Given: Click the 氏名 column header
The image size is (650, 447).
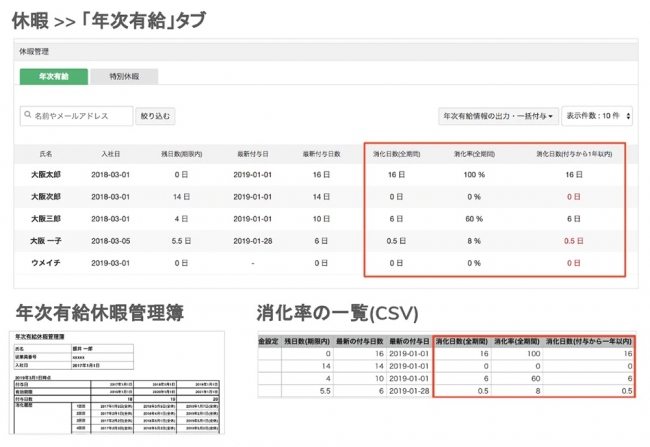Looking at the screenshot, I should point(46,154).
